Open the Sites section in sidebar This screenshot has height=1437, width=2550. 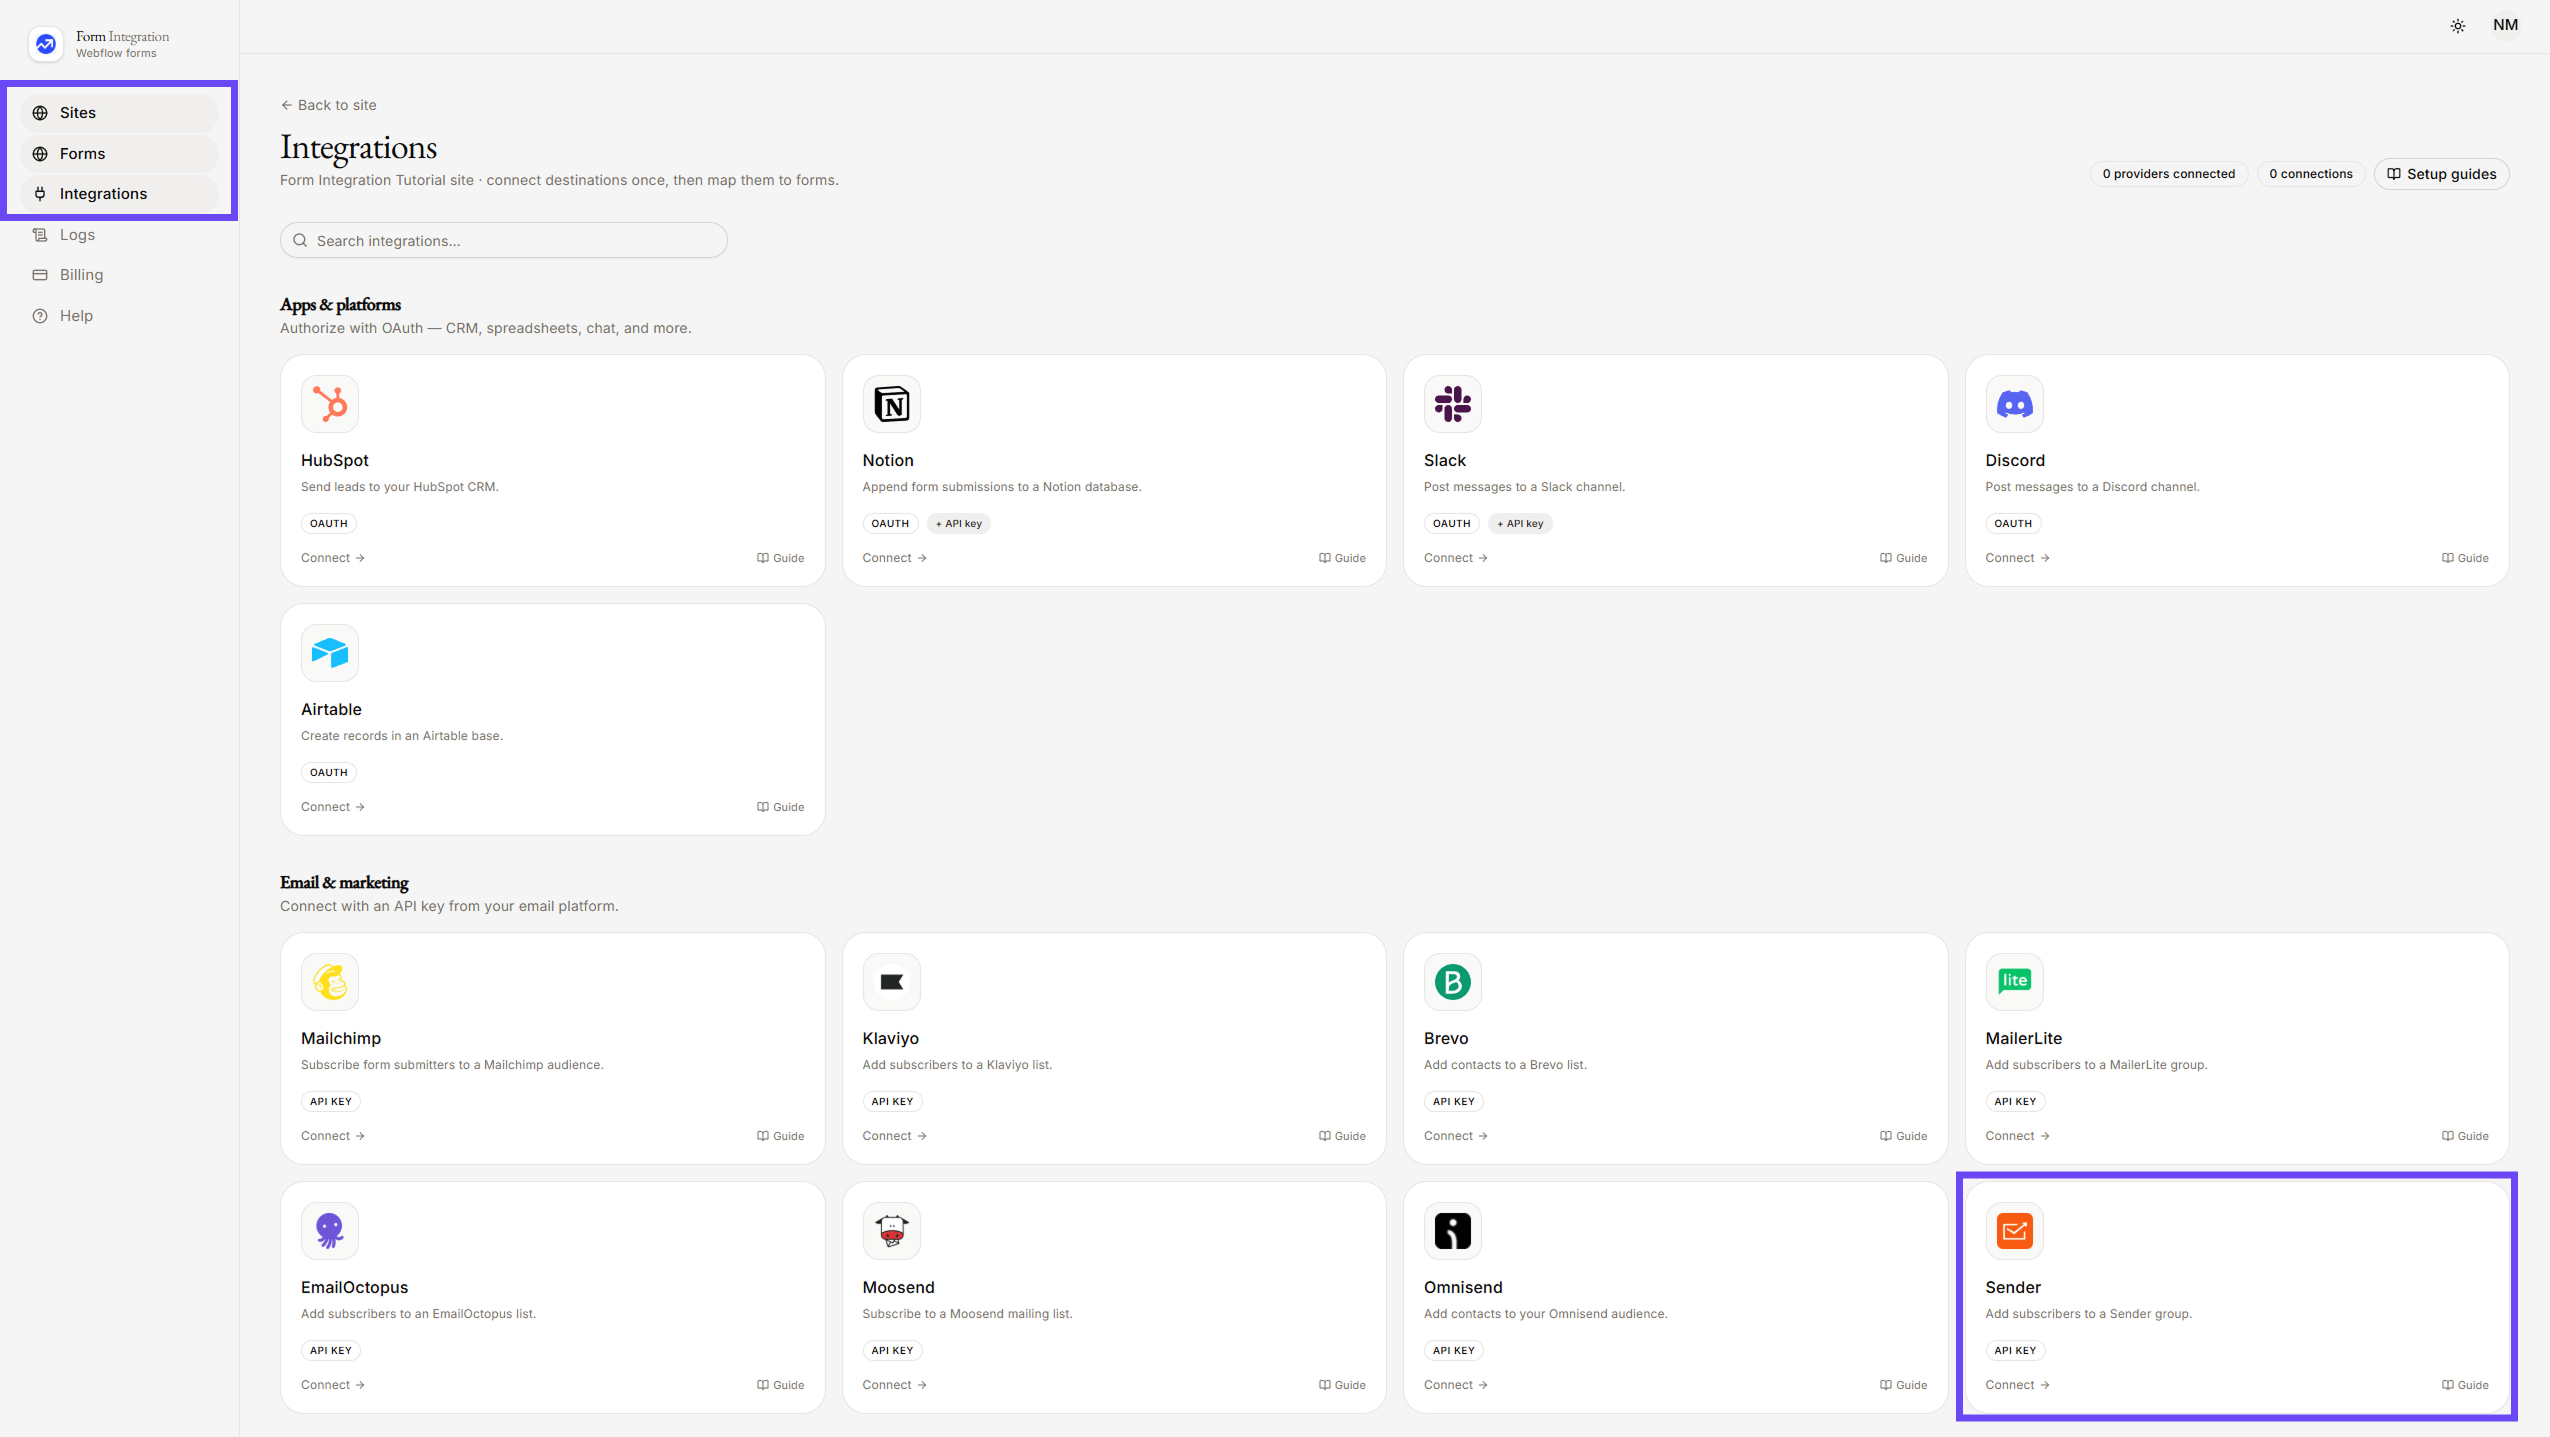(119, 113)
